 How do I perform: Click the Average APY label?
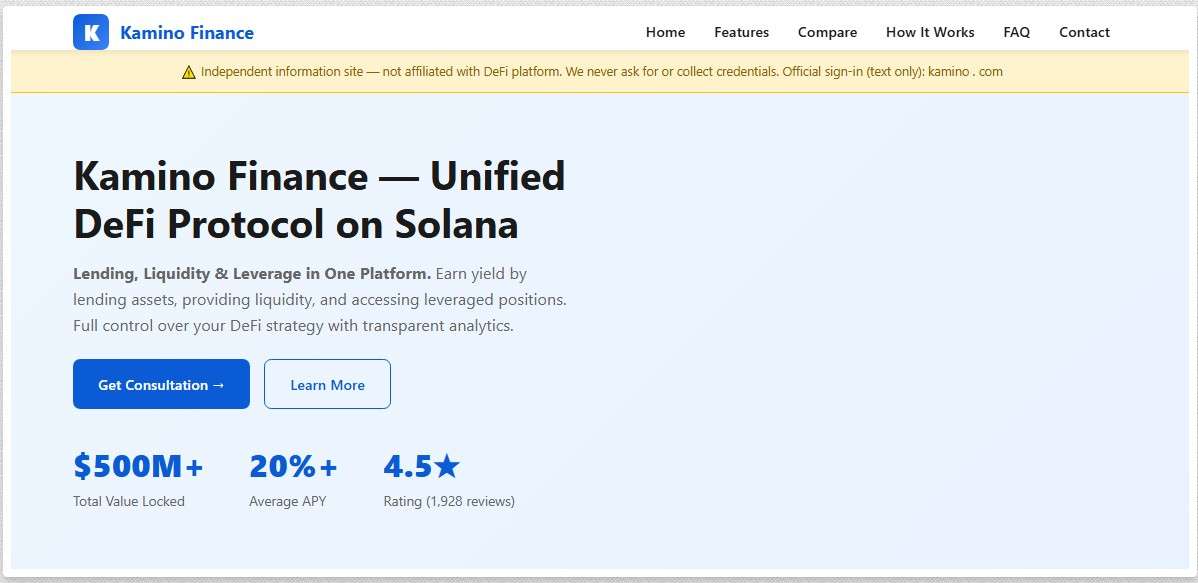click(x=287, y=501)
